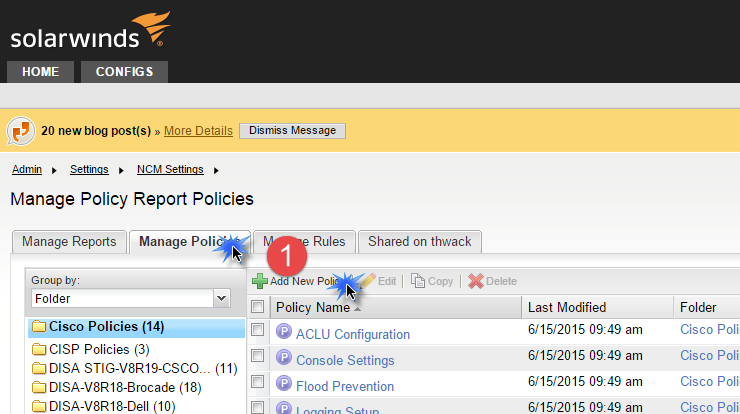This screenshot has width=740, height=414.
Task: Click Cisco Poli folder link in Flood Prevention row
Action: pyautogui.click(x=710, y=381)
